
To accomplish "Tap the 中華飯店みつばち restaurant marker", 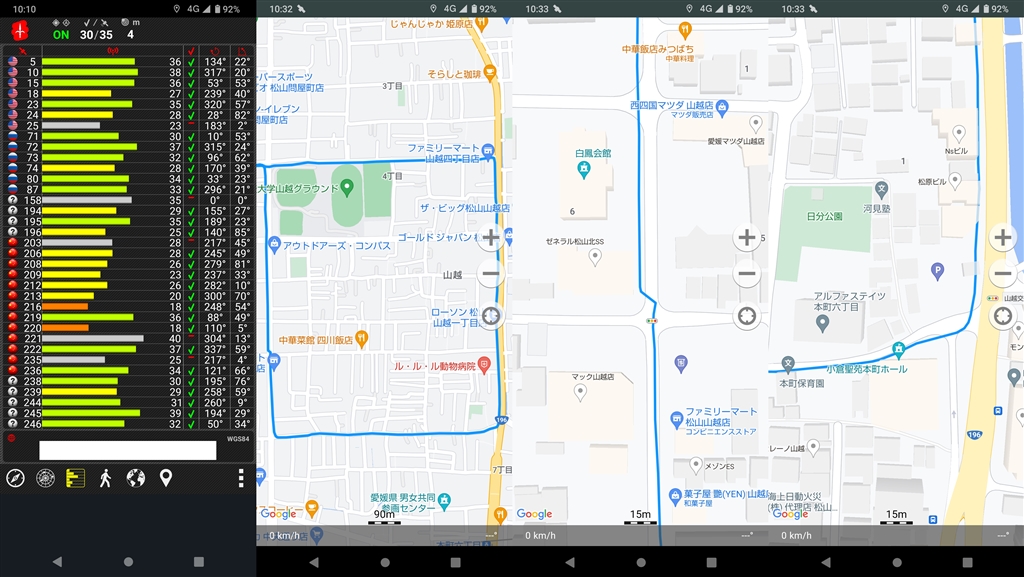I will point(685,30).
